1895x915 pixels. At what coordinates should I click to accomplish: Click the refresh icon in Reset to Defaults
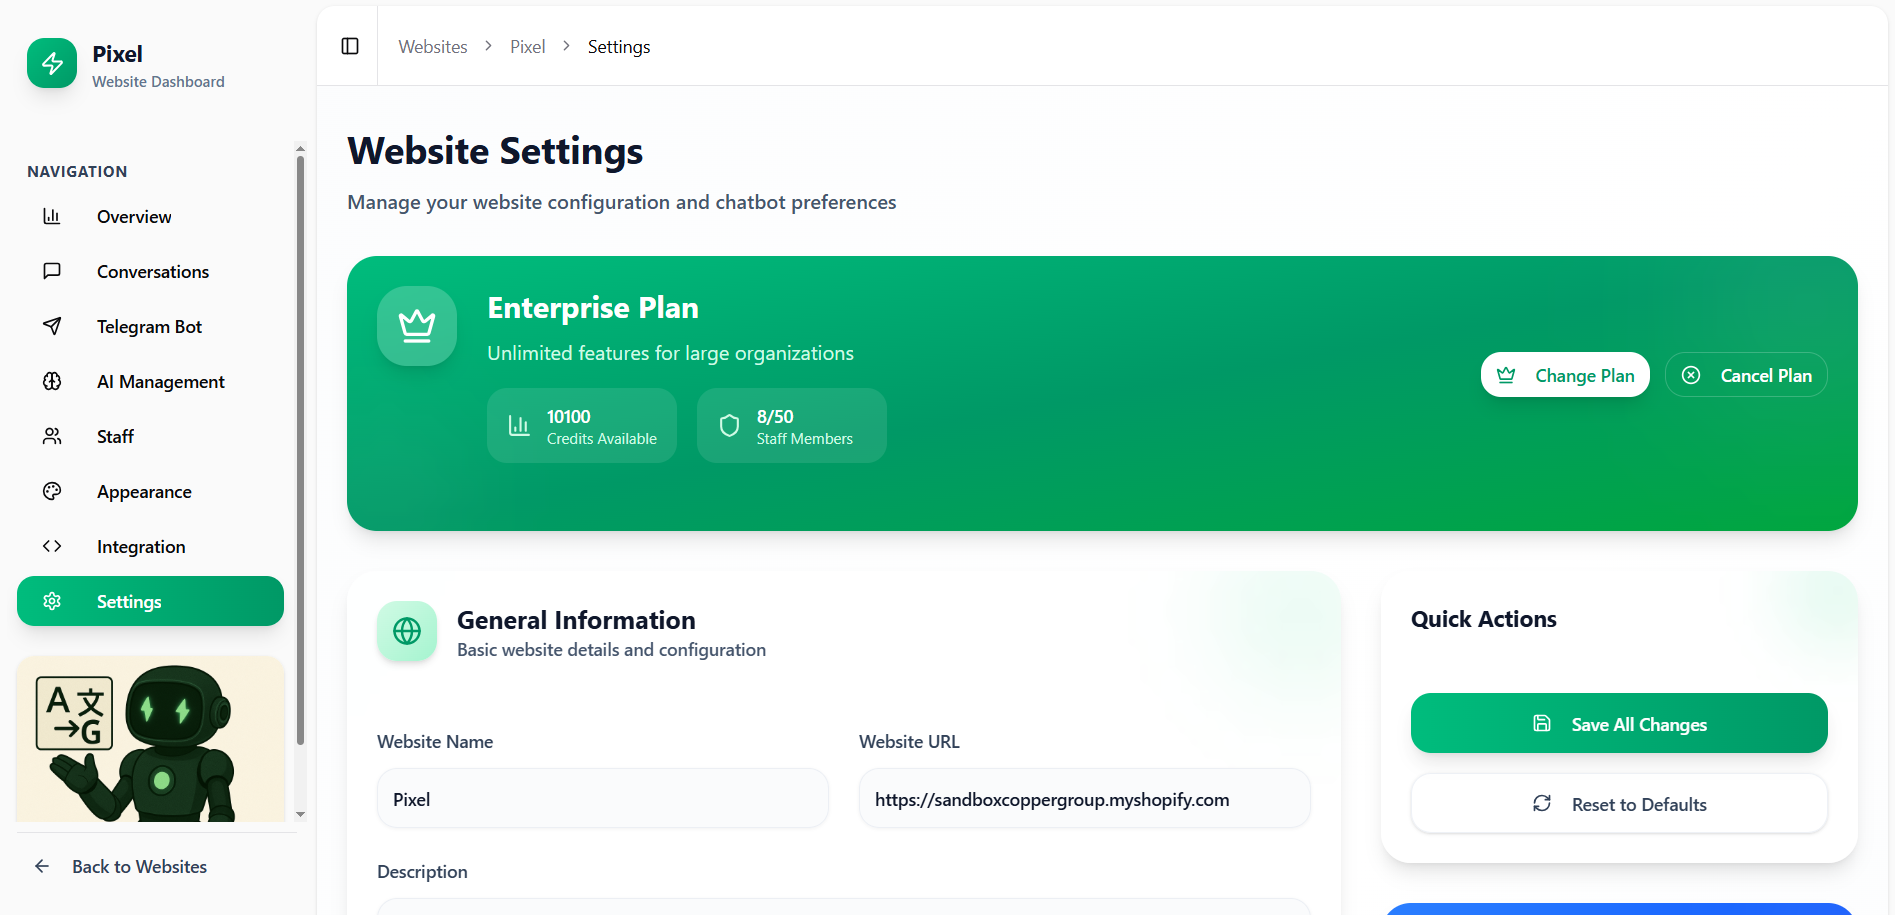point(1542,803)
